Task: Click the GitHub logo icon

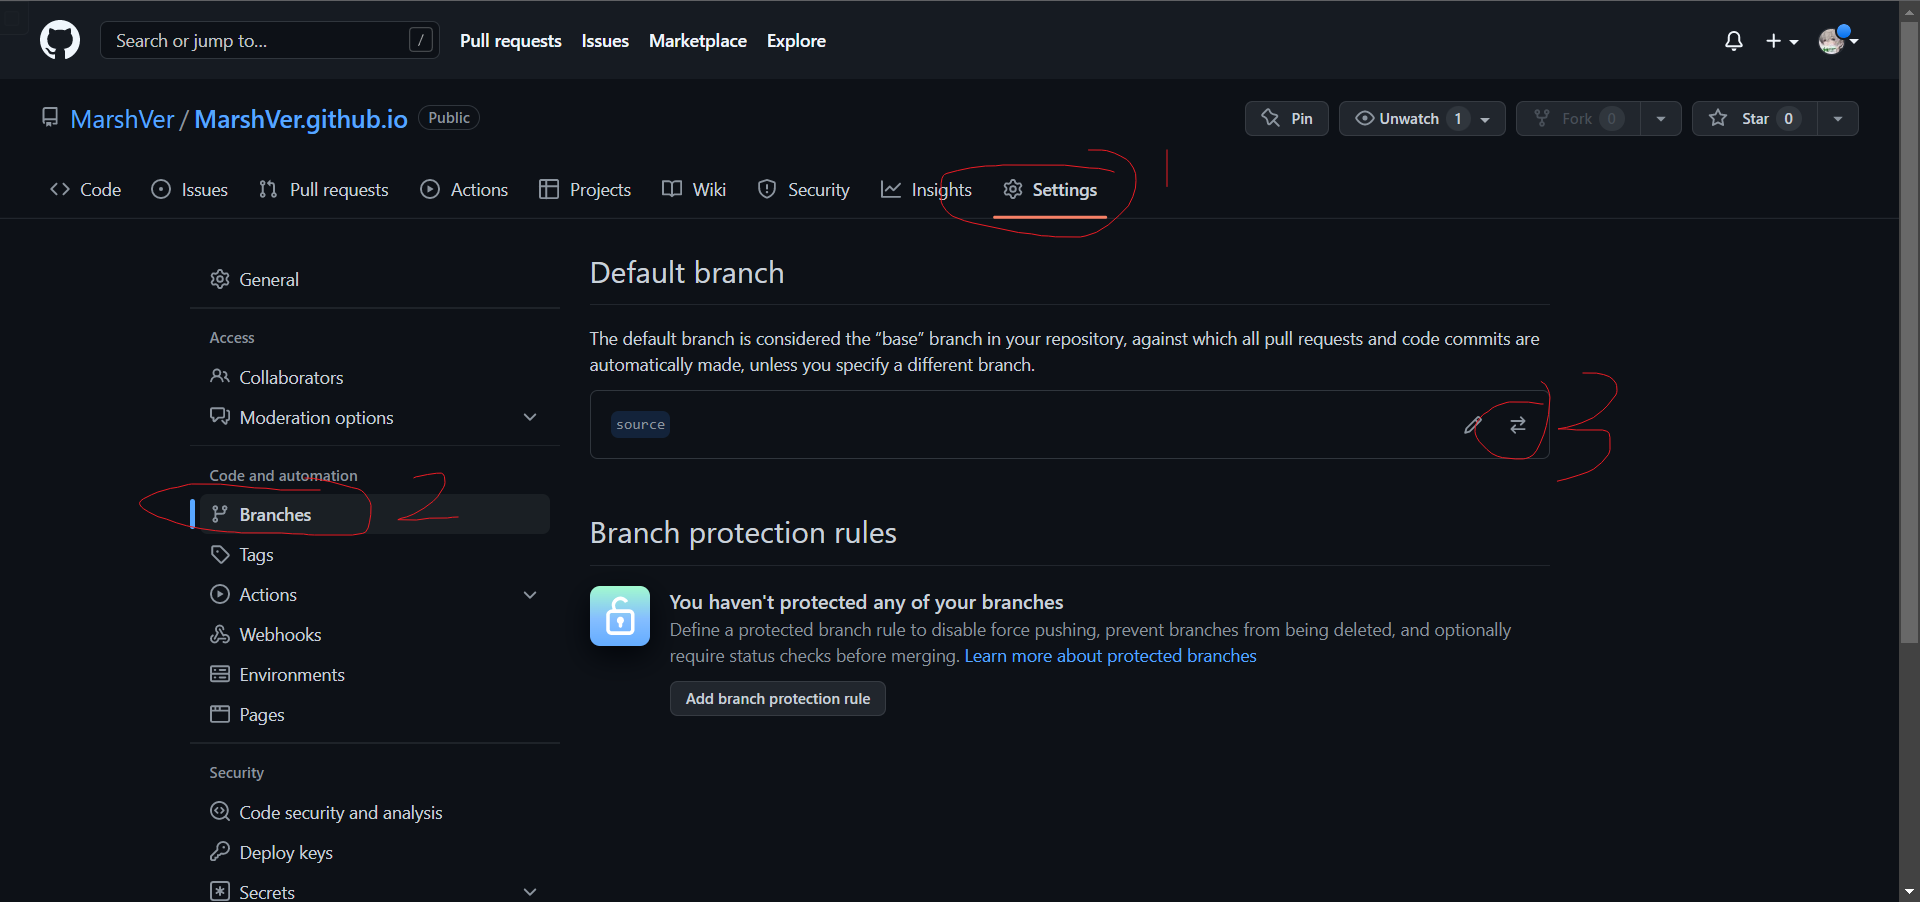Action: pyautogui.click(x=60, y=41)
